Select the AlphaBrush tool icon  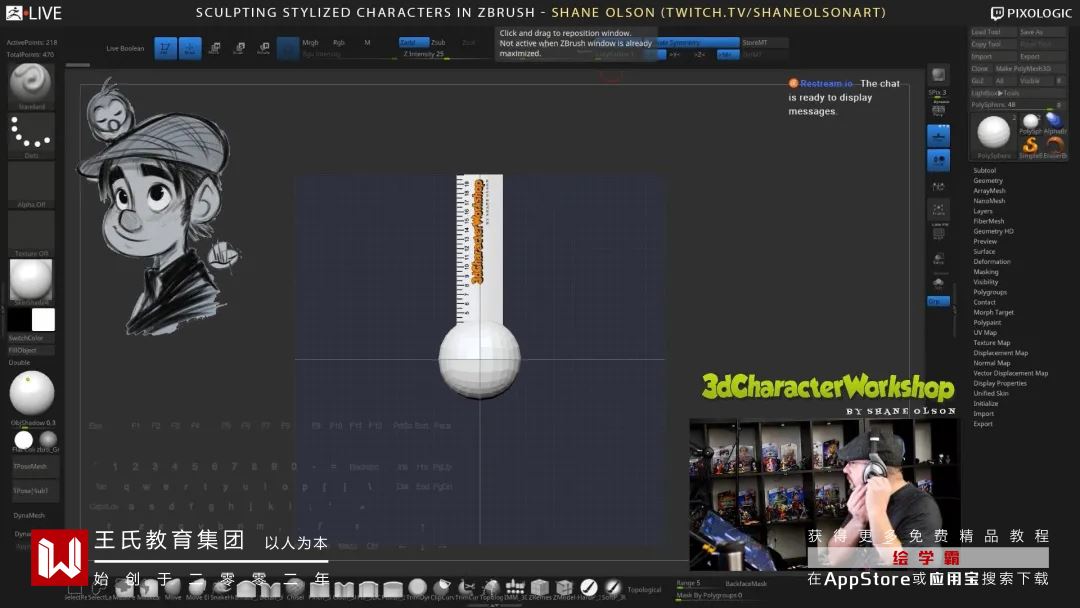(1054, 123)
